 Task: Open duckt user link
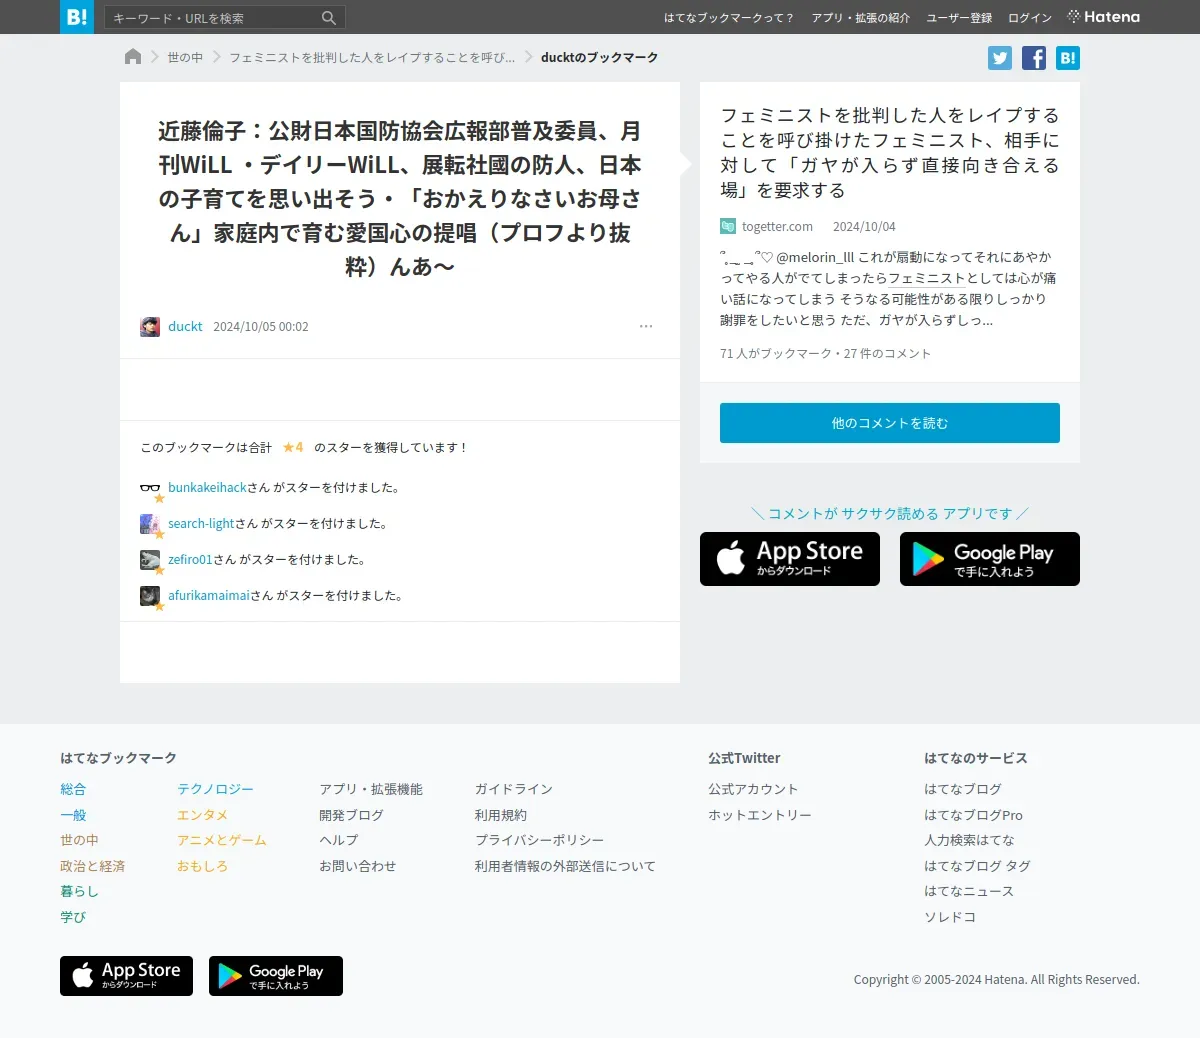coord(185,327)
